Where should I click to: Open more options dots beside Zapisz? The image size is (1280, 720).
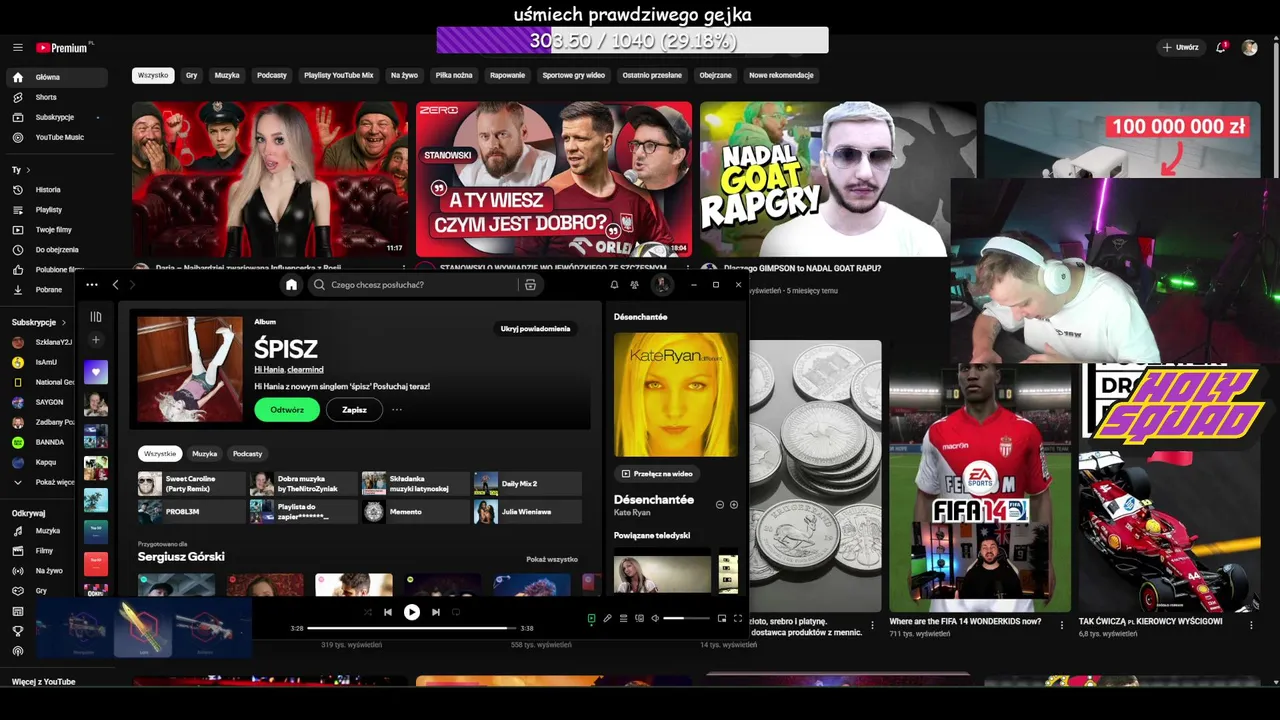(x=397, y=409)
